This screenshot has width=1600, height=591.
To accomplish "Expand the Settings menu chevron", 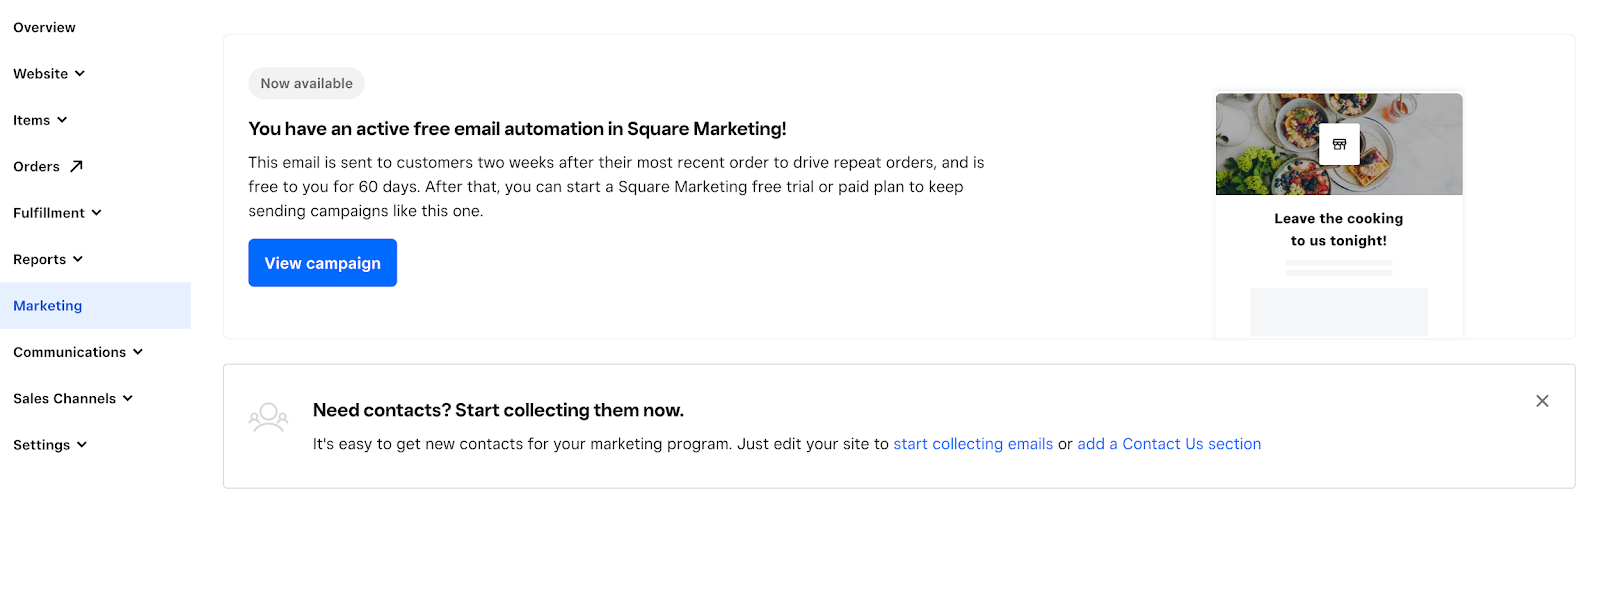I will [x=82, y=445].
